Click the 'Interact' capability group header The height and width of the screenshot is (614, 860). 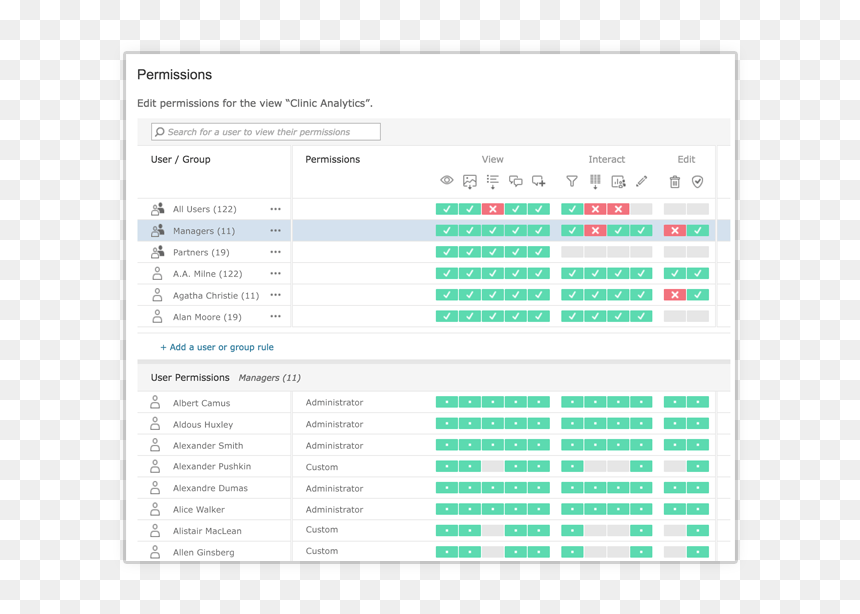[607, 159]
